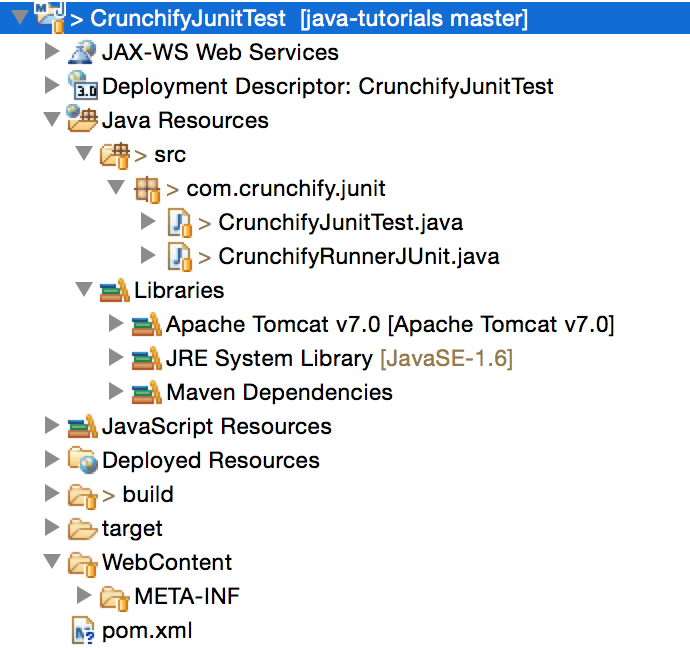Image resolution: width=690 pixels, height=648 pixels.
Task: Click the CrunchifyJunitTest.java file icon
Action: click(x=179, y=222)
